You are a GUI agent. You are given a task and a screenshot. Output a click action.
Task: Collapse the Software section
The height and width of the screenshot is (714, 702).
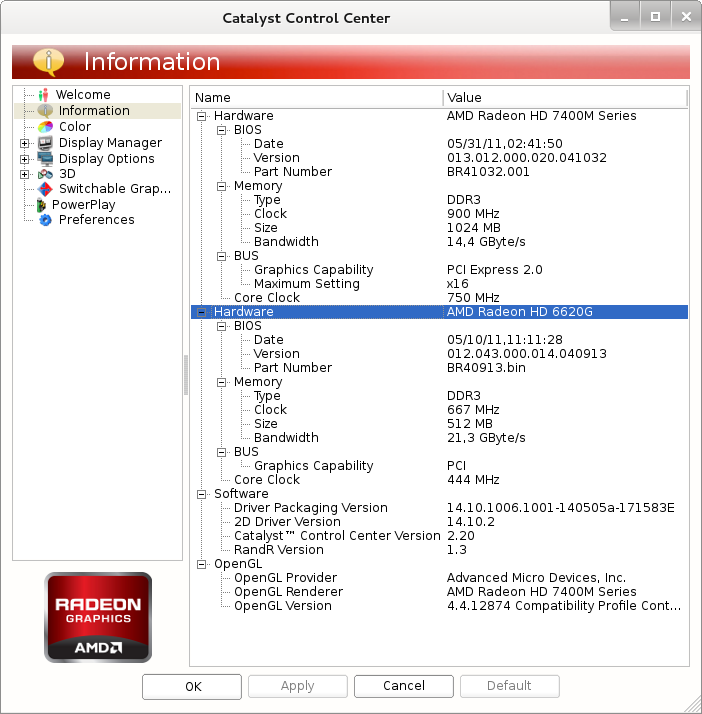[202, 494]
